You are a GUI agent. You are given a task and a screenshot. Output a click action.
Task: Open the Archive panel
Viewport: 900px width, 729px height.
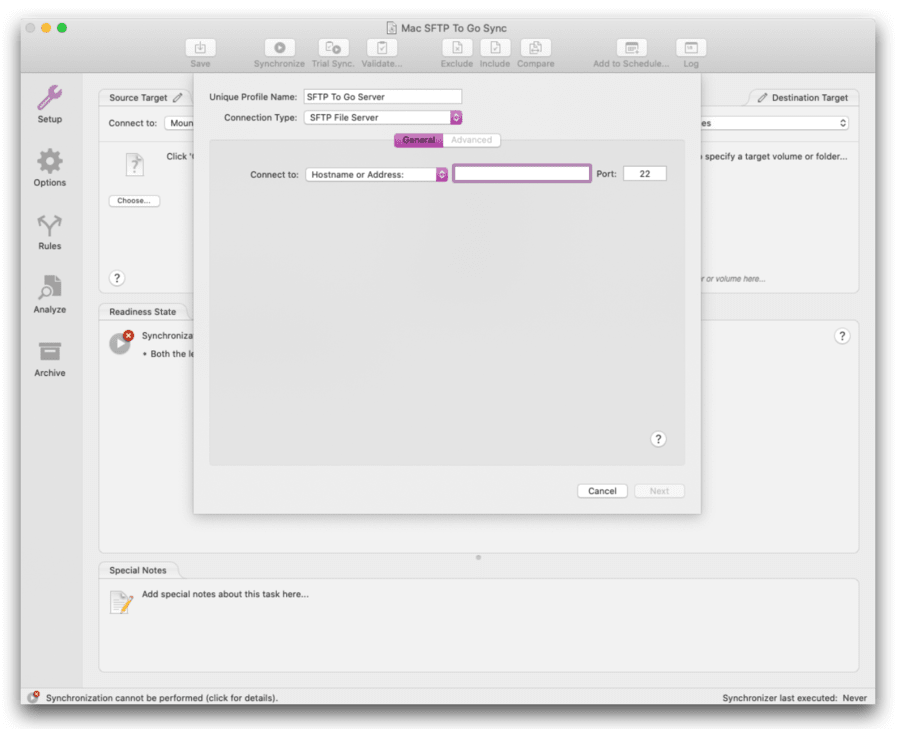pyautogui.click(x=48, y=357)
